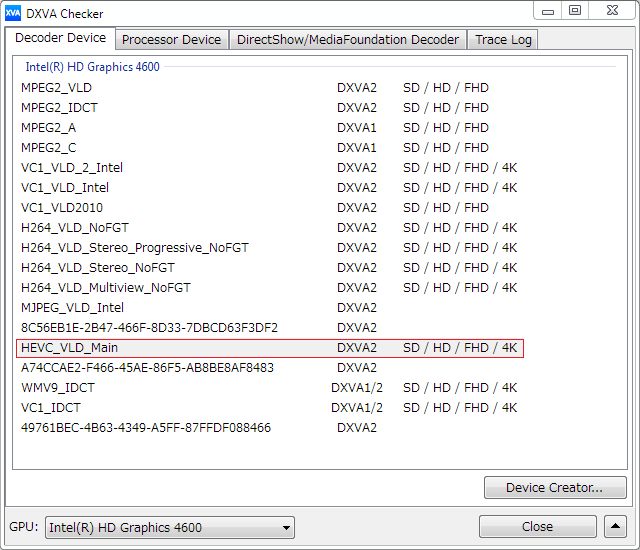Click resolution list for HEVC_VLD_Main
The image size is (640, 550).
point(460,348)
